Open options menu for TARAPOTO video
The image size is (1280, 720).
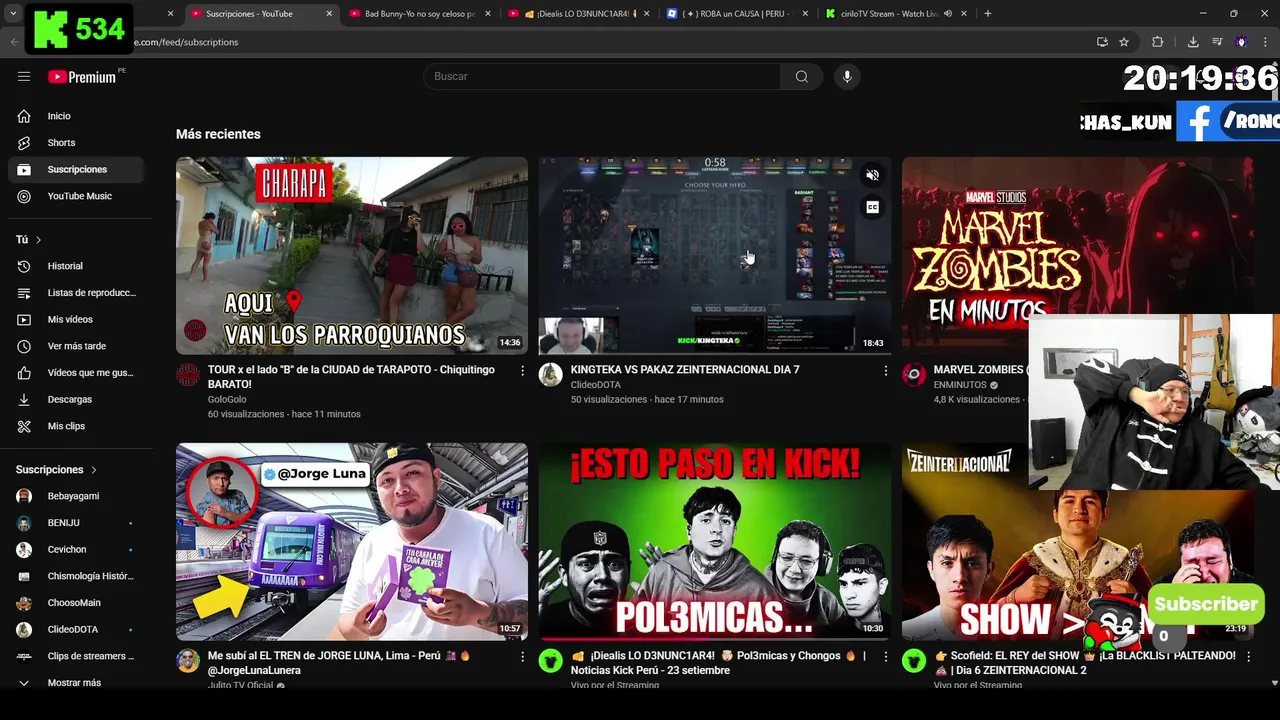522,370
